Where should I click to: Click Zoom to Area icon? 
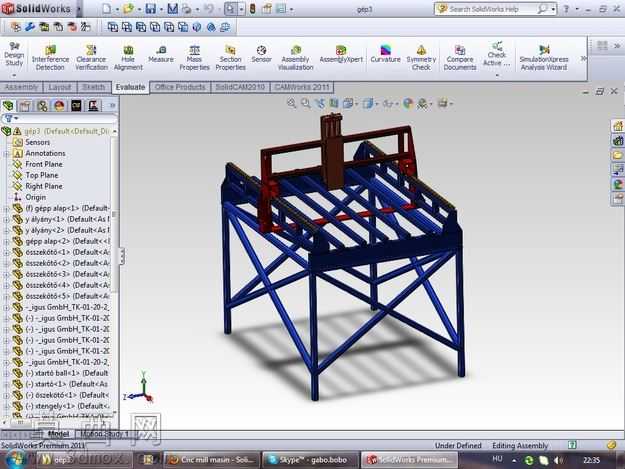(306, 104)
